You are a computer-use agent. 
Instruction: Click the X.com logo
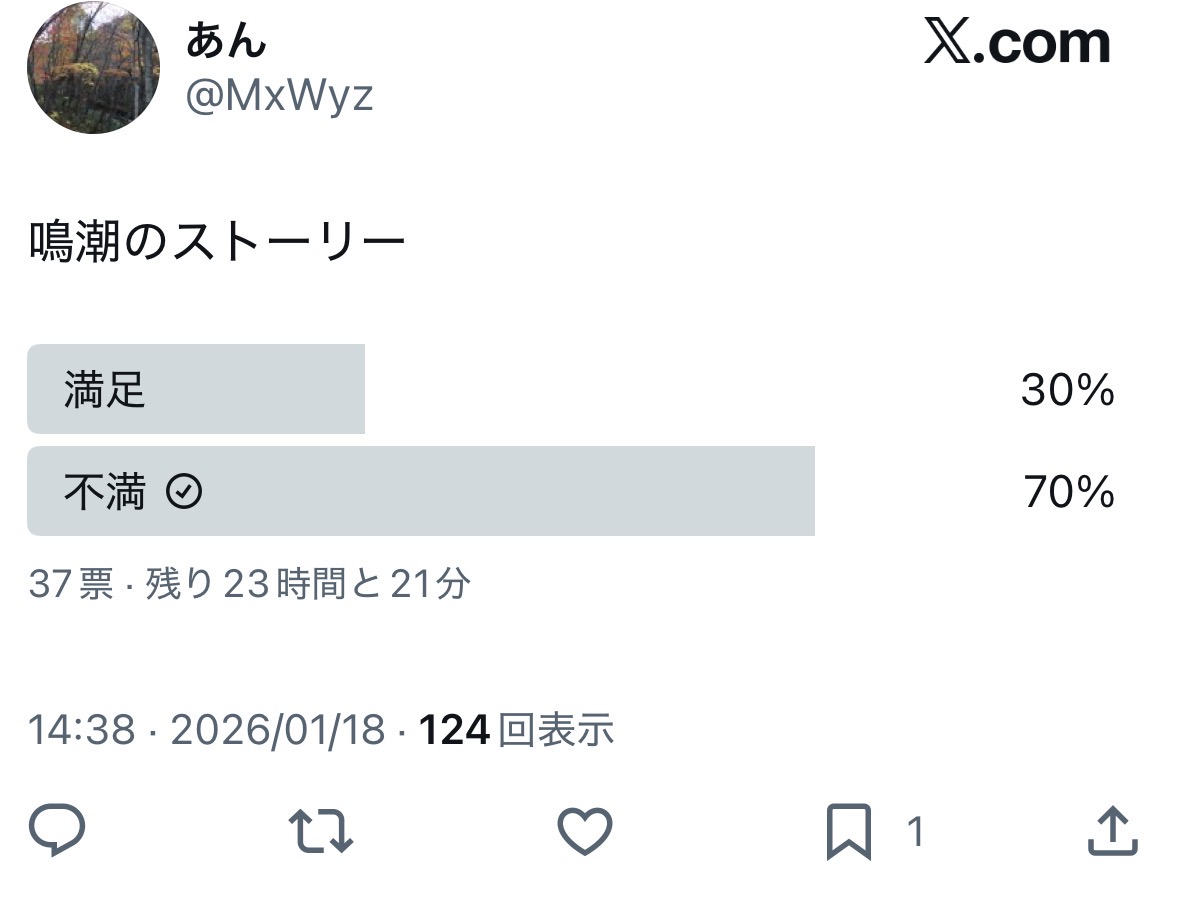[1017, 44]
